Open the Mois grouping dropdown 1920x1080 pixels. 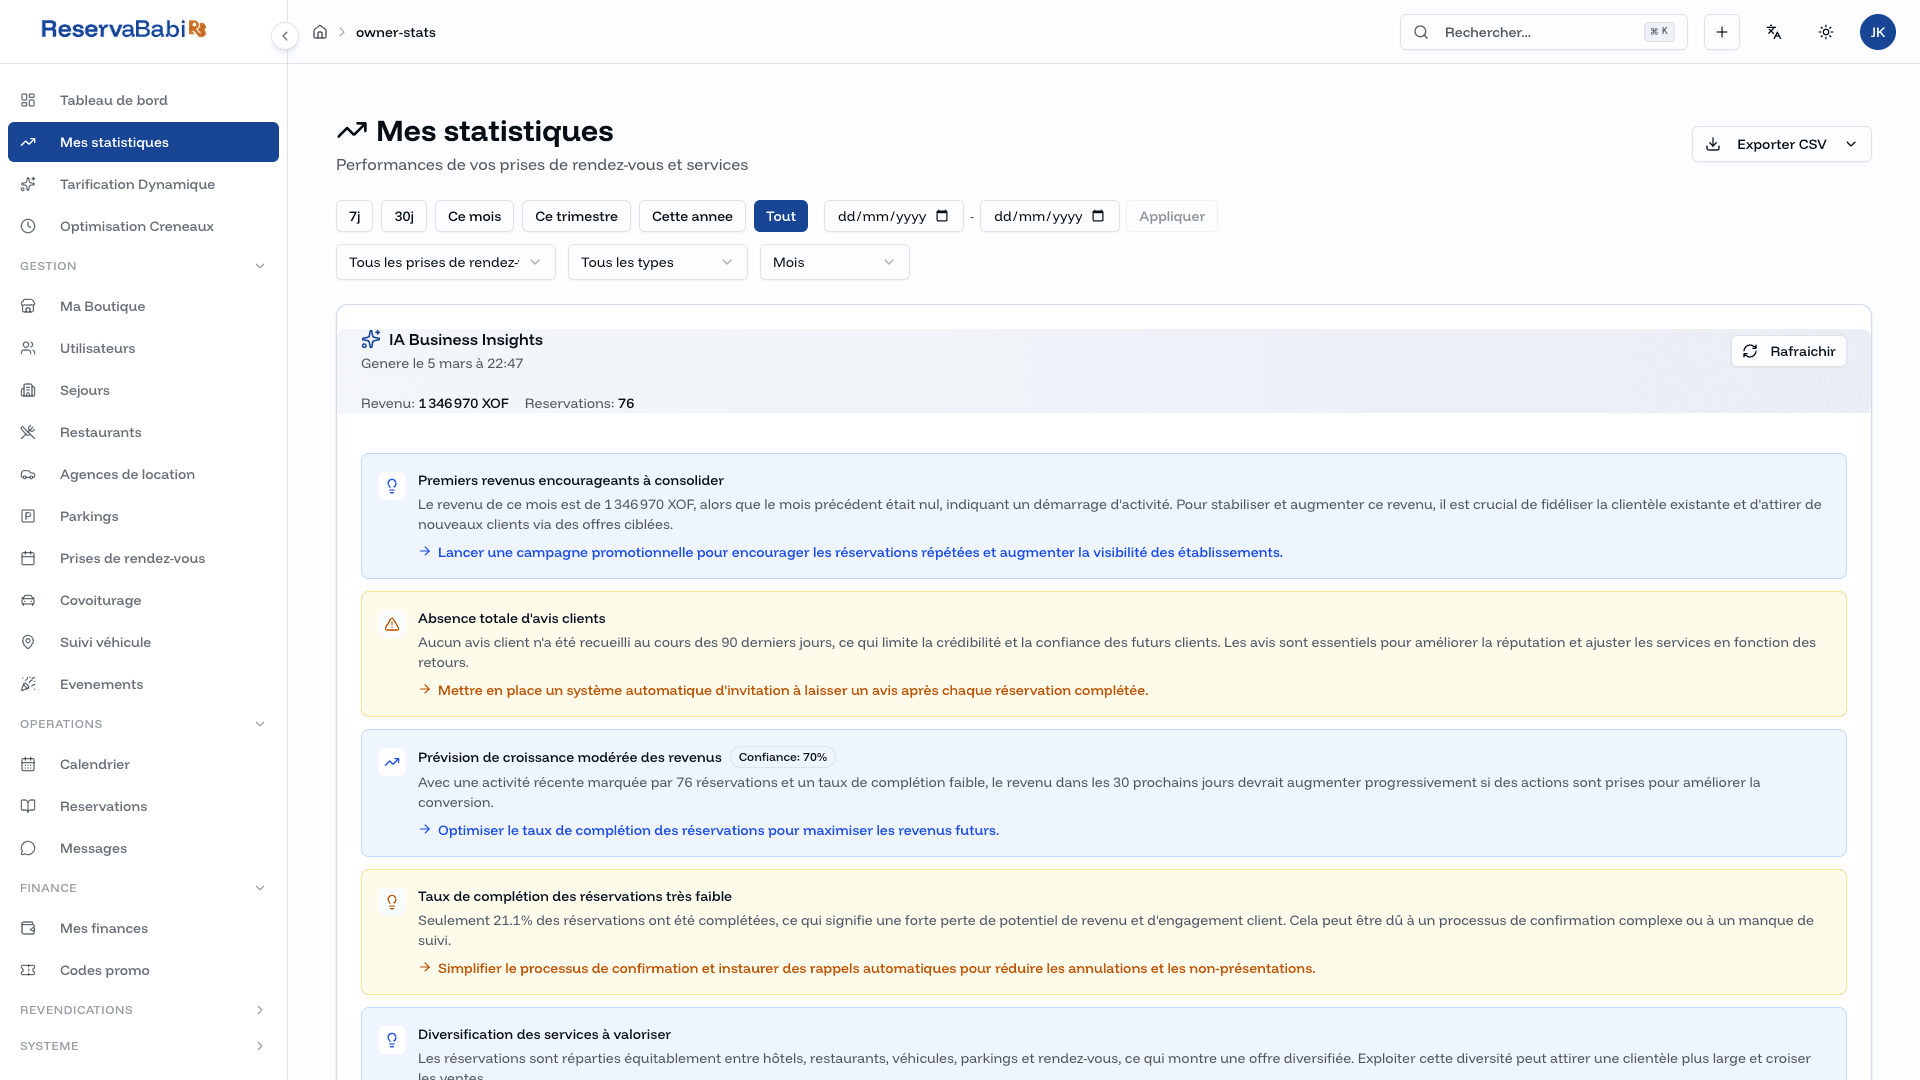[x=834, y=262]
